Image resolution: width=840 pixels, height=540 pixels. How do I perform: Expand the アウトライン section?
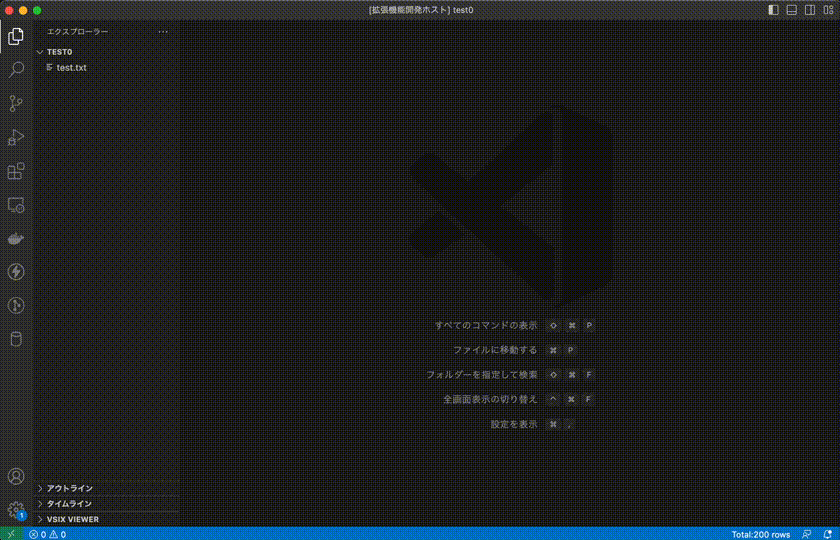(x=107, y=489)
